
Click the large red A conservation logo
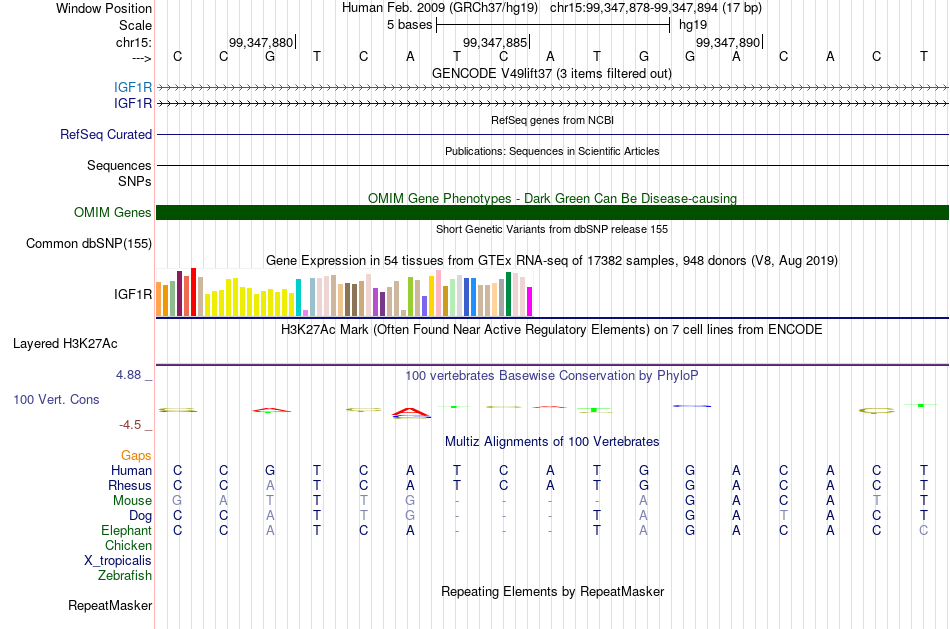411,413
